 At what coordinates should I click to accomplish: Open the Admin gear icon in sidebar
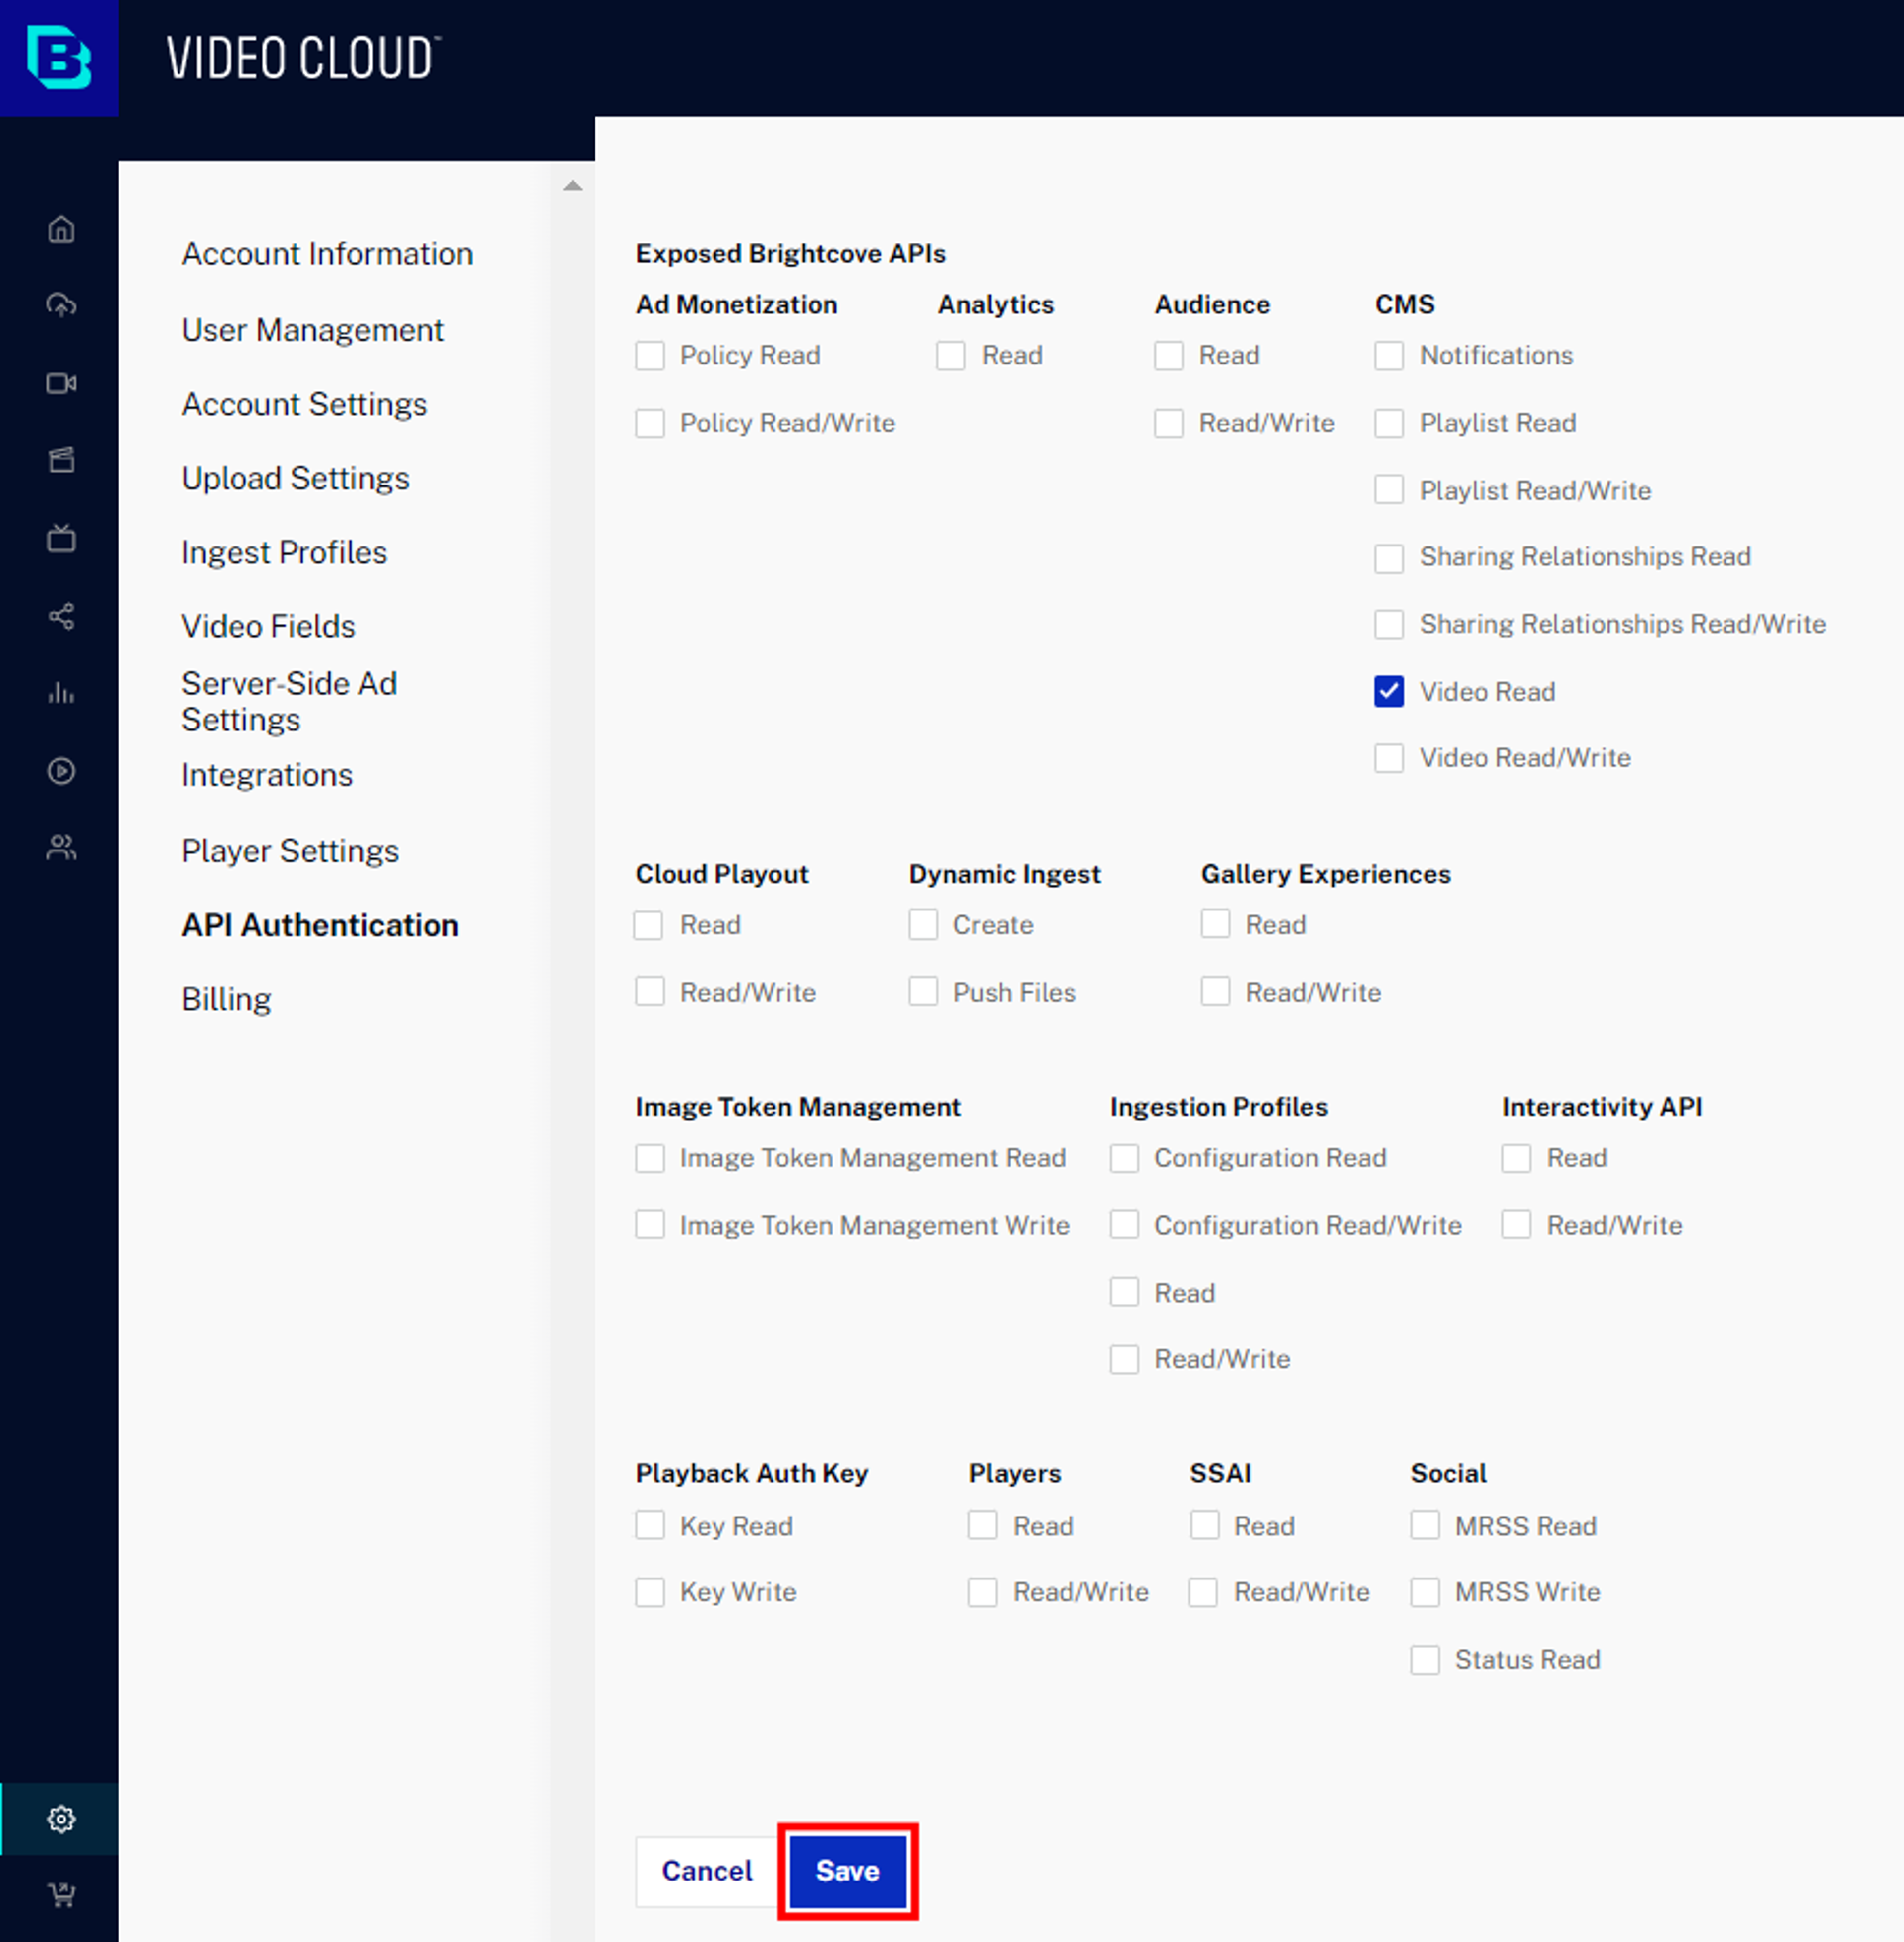(61, 1819)
